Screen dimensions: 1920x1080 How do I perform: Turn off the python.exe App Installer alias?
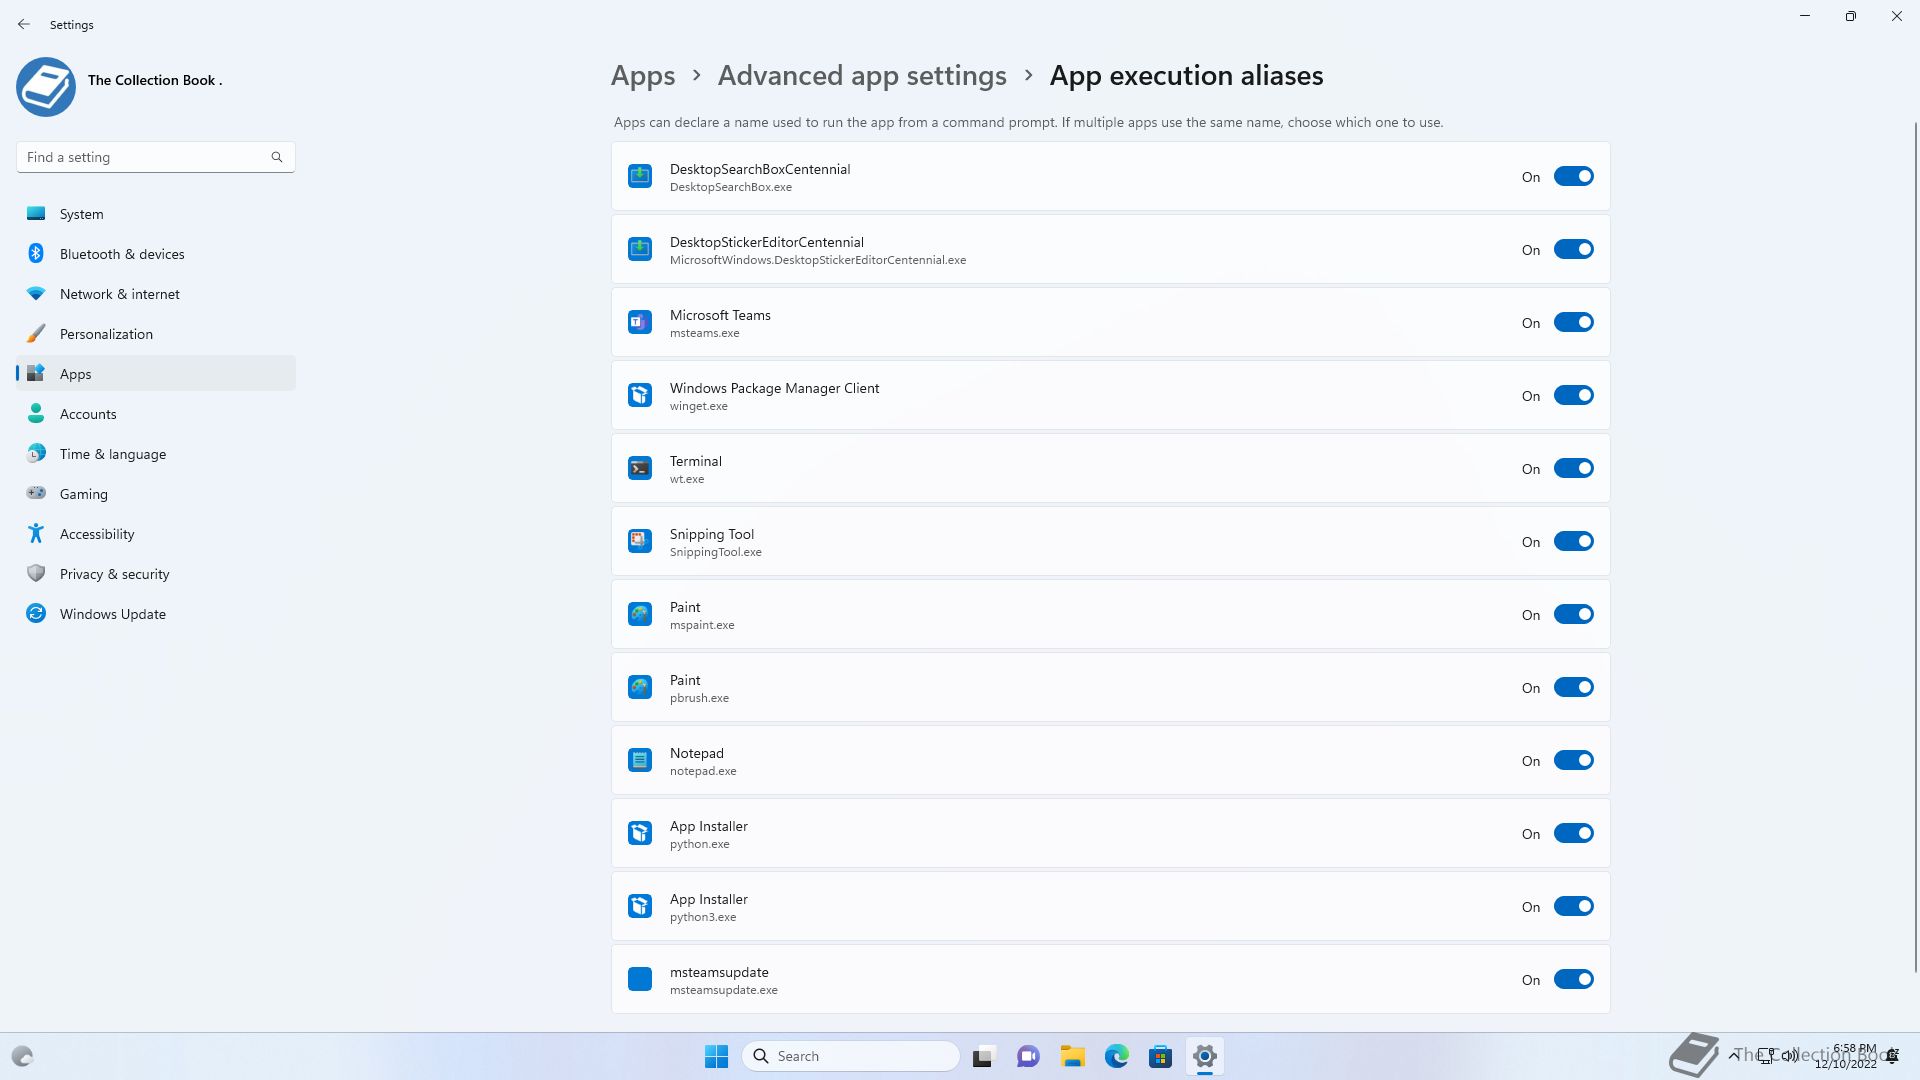1574,834
